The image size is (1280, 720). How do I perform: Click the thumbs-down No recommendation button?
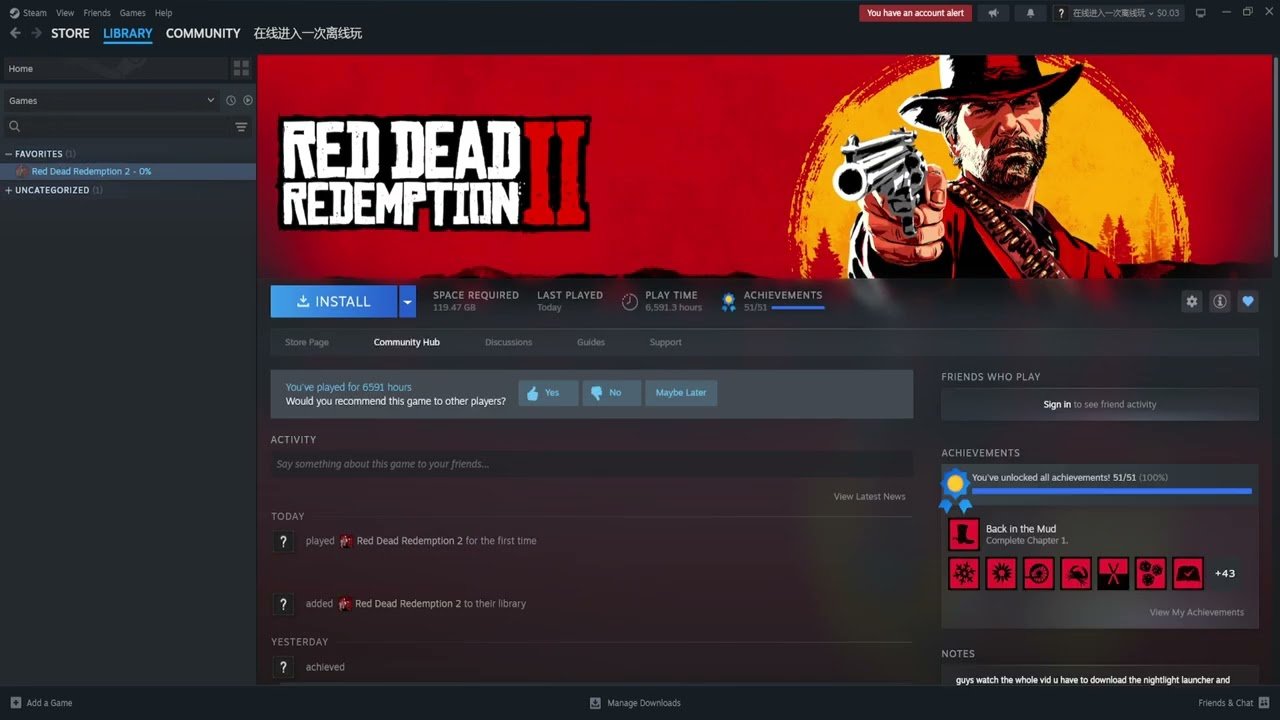612,393
